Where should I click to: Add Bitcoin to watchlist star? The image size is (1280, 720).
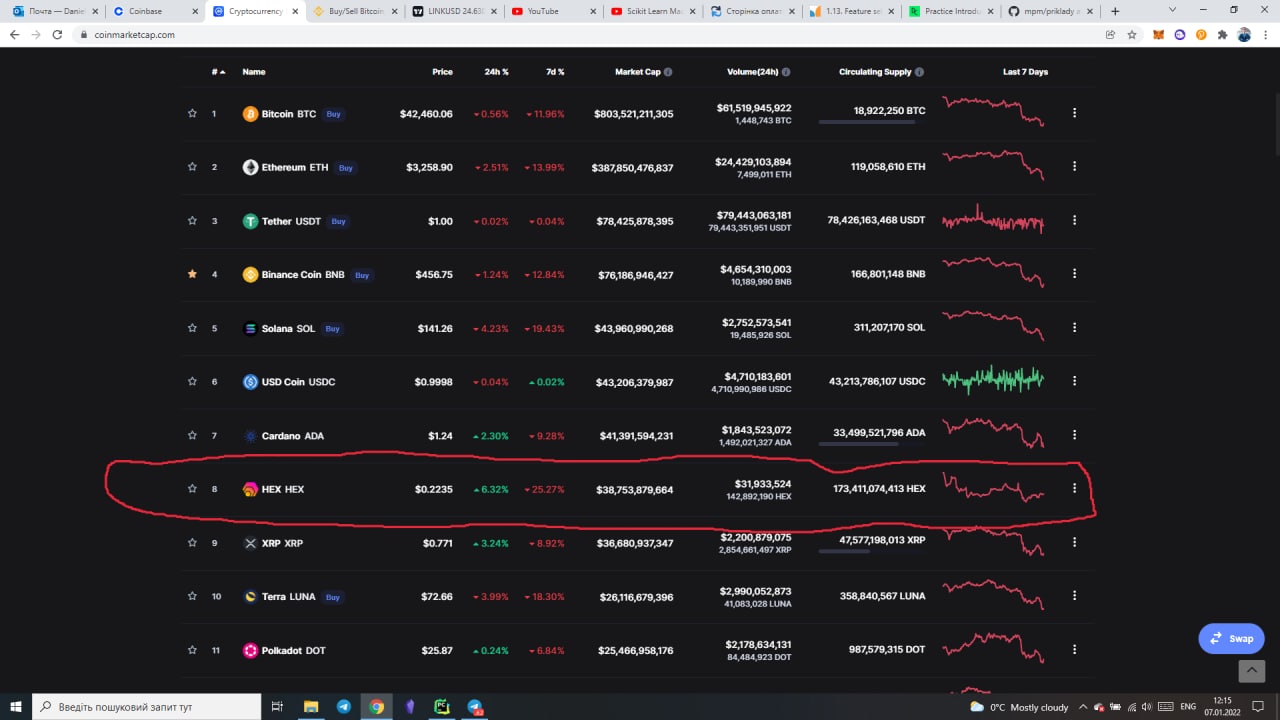192,114
